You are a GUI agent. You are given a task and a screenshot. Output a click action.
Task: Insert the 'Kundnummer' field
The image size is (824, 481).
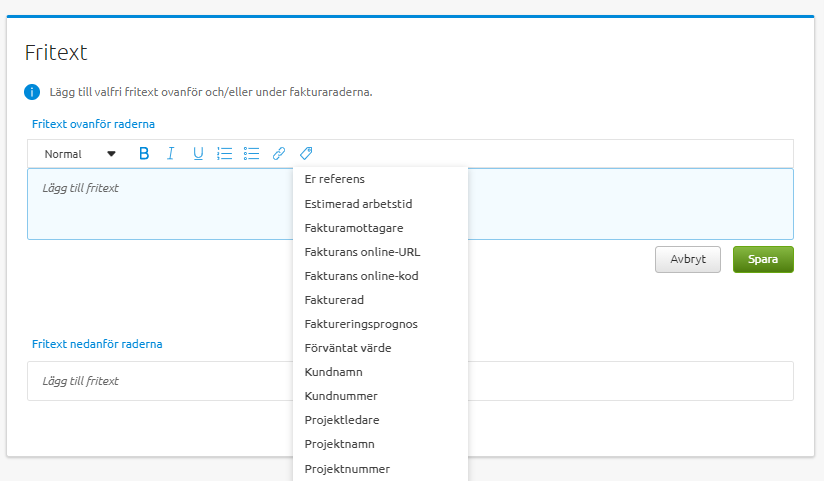tap(341, 396)
